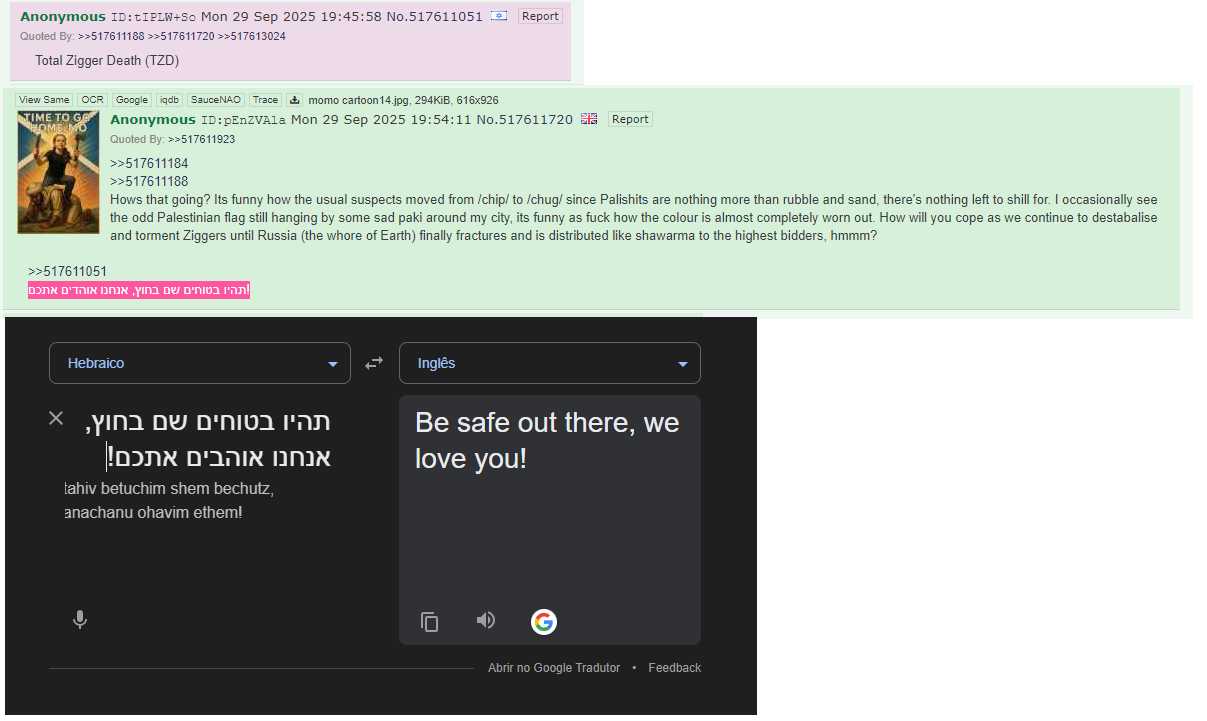Swap languages with the double-arrow icon

(x=374, y=363)
